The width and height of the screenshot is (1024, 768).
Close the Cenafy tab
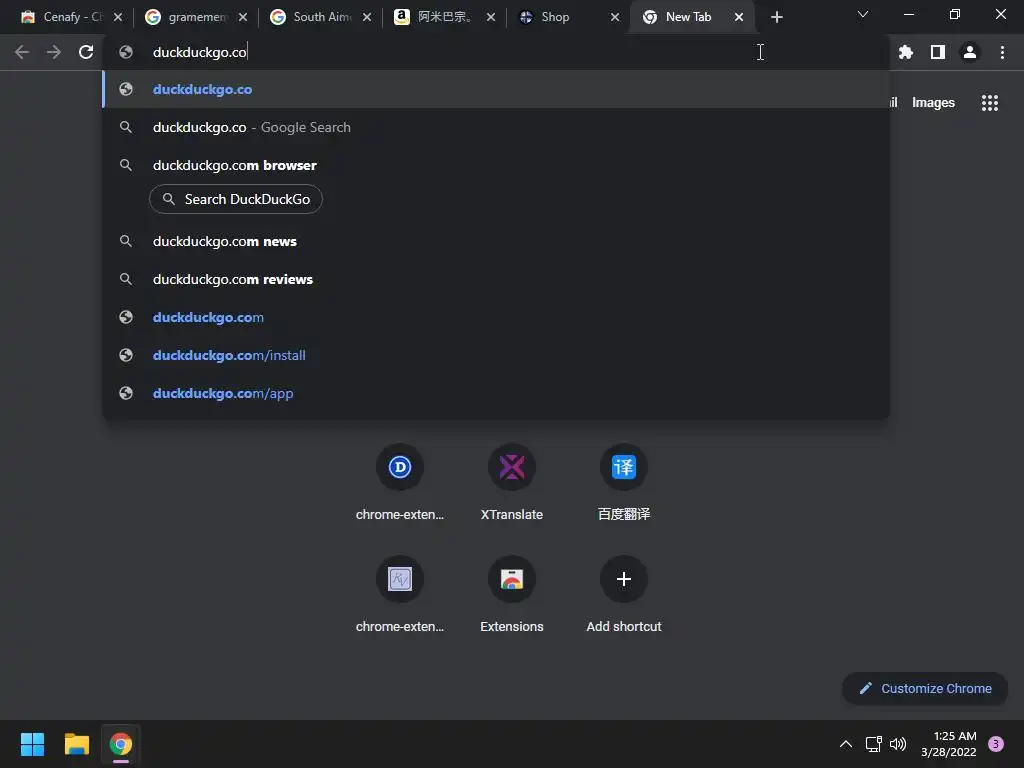click(118, 17)
